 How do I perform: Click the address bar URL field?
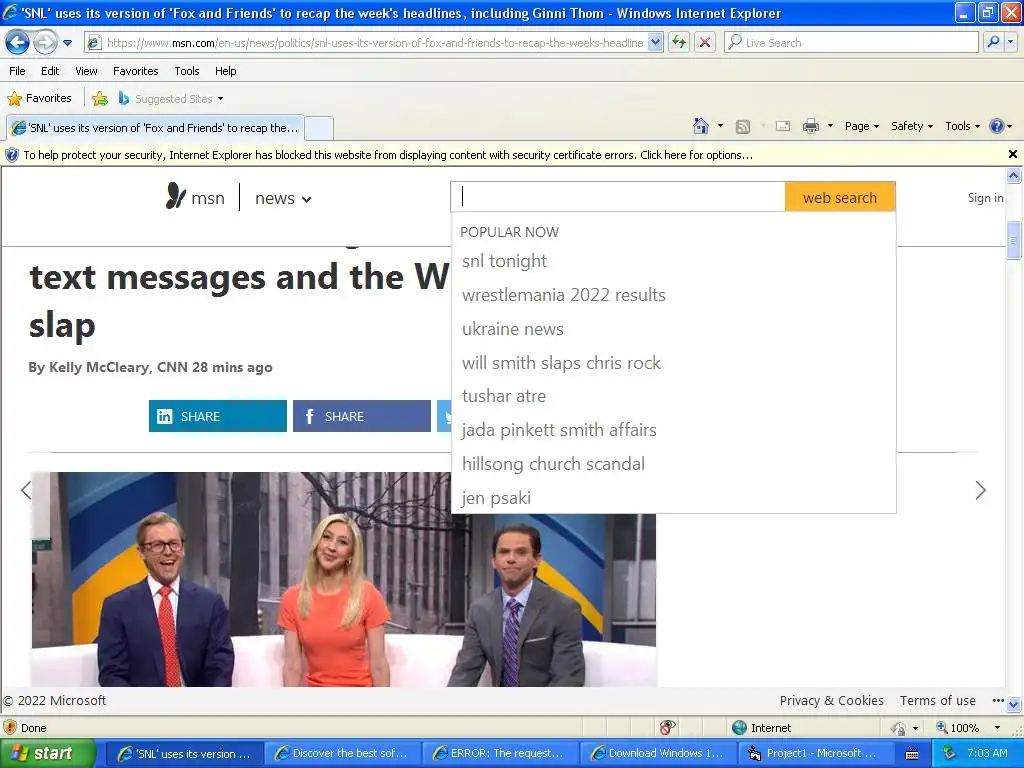pos(374,42)
